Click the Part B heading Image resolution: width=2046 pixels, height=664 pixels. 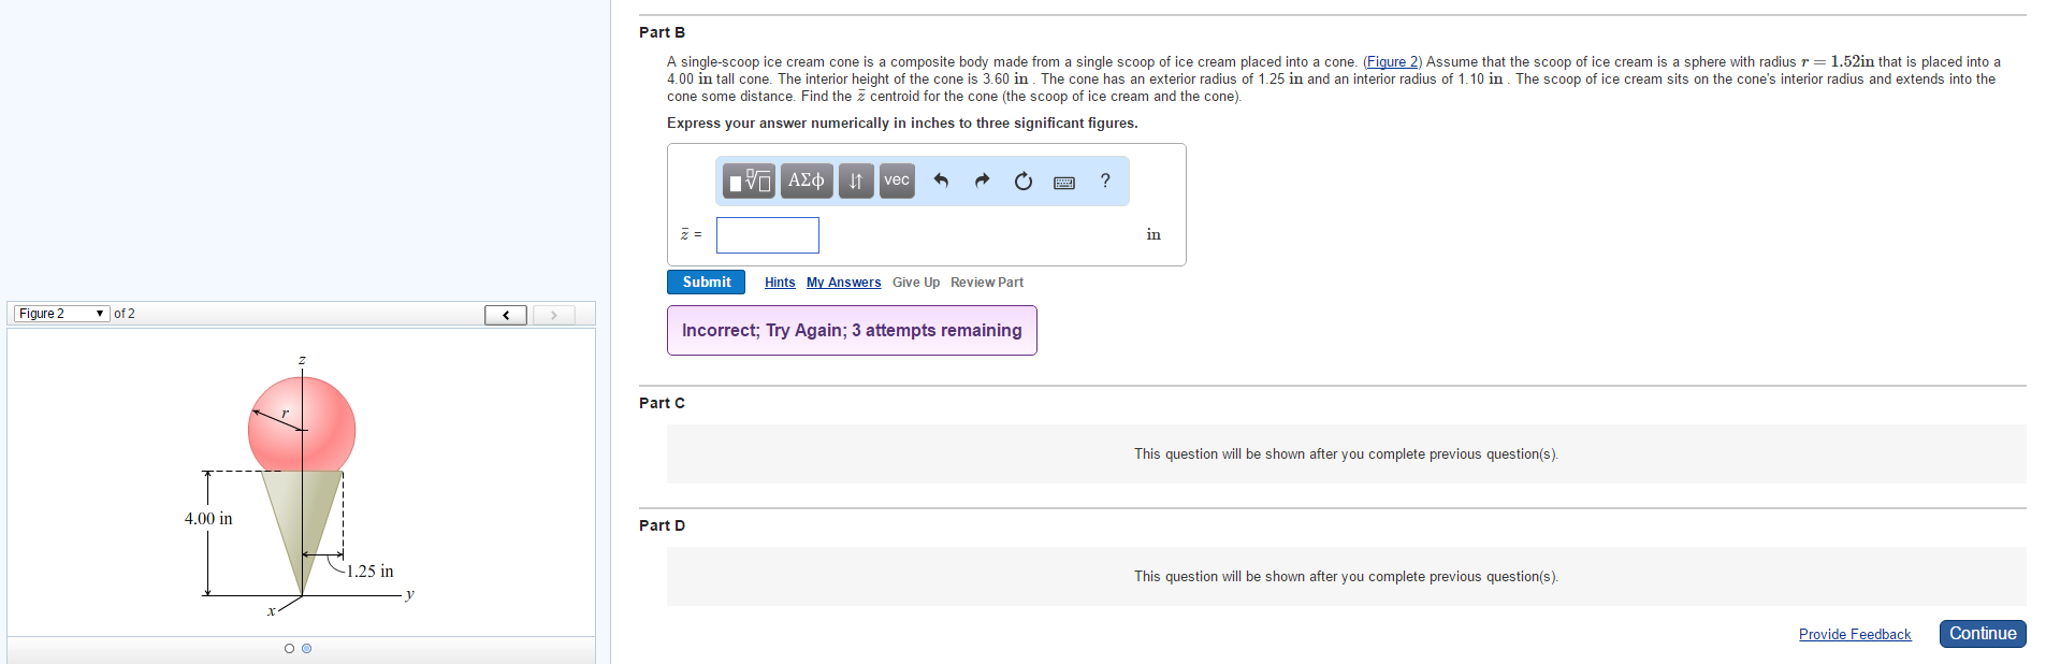662,32
